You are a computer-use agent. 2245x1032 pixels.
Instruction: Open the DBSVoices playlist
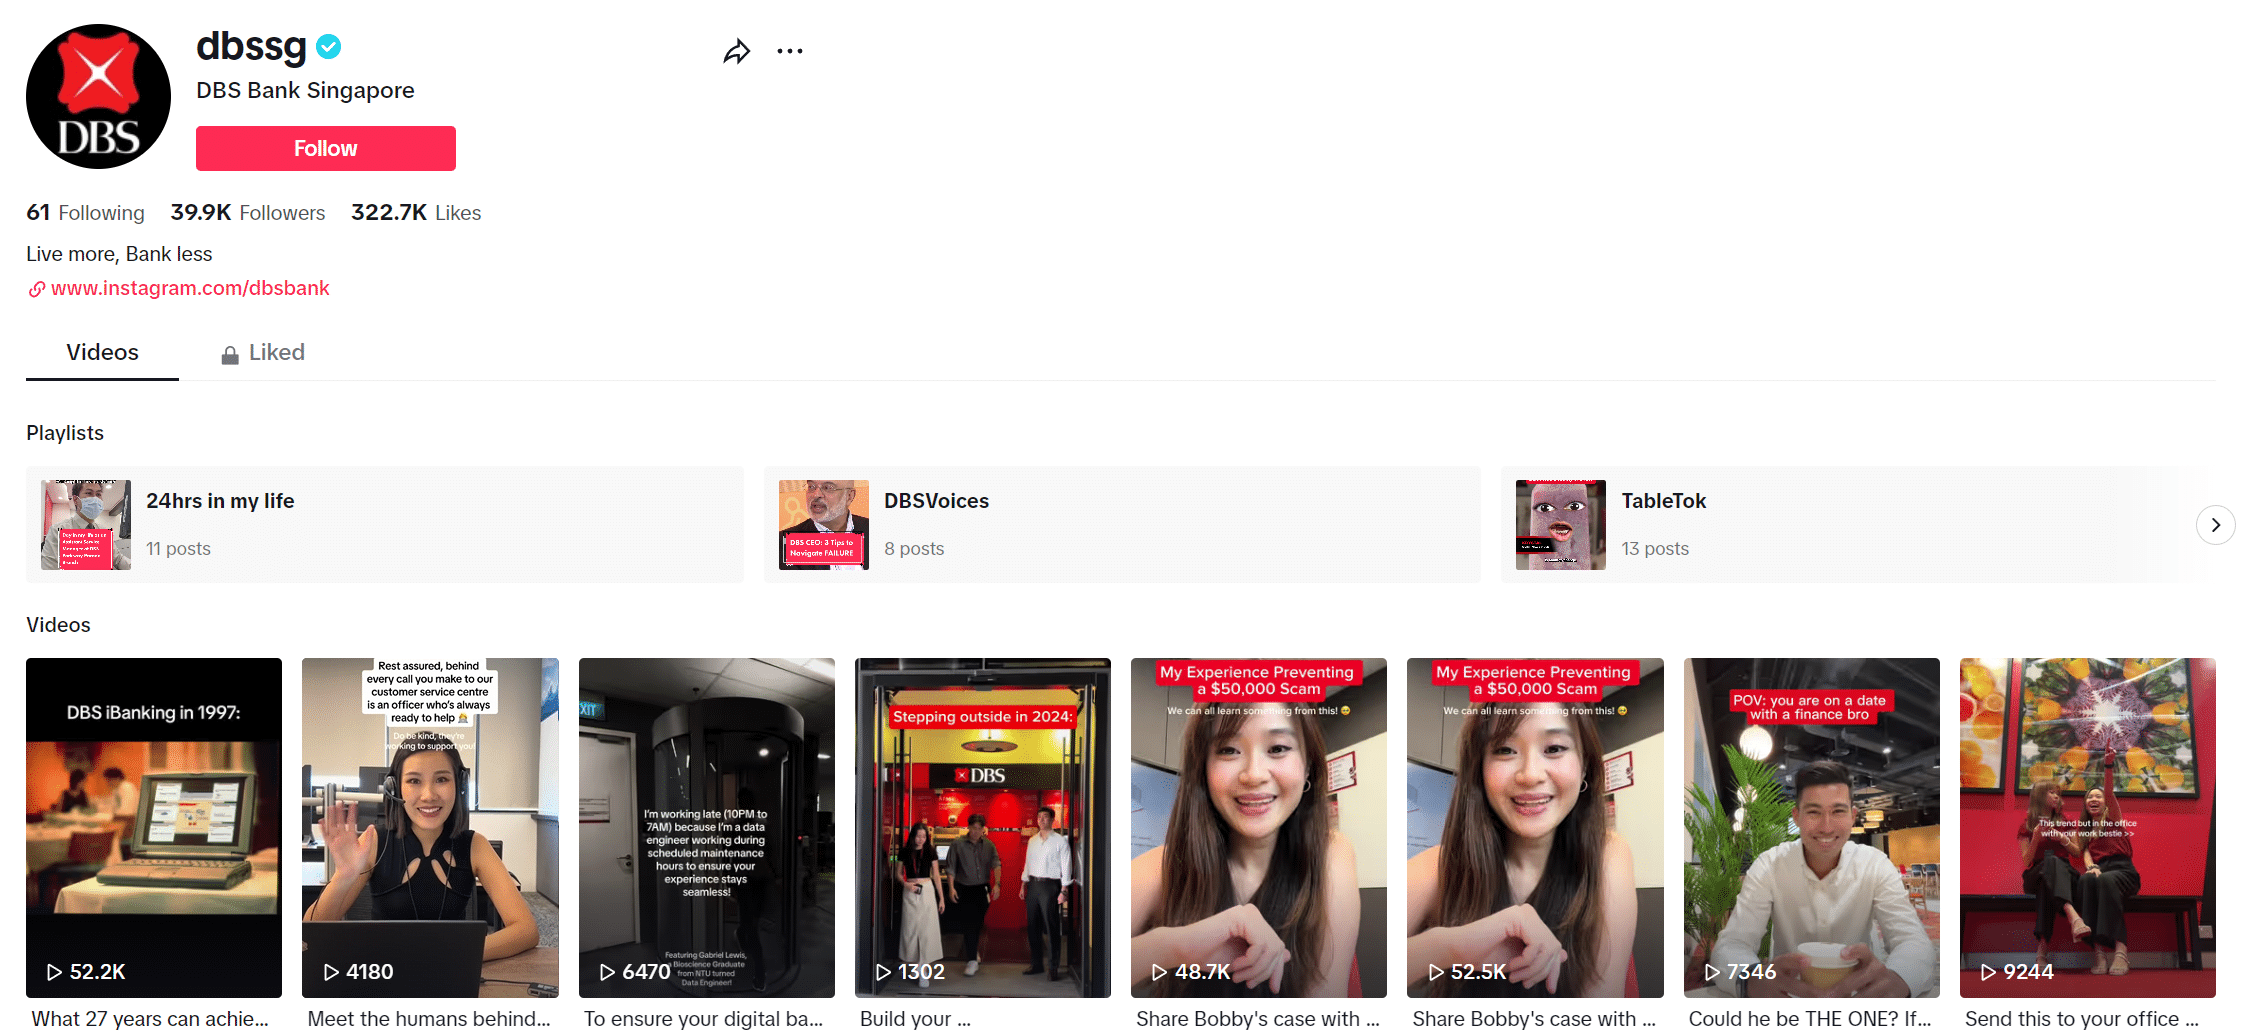1122,525
